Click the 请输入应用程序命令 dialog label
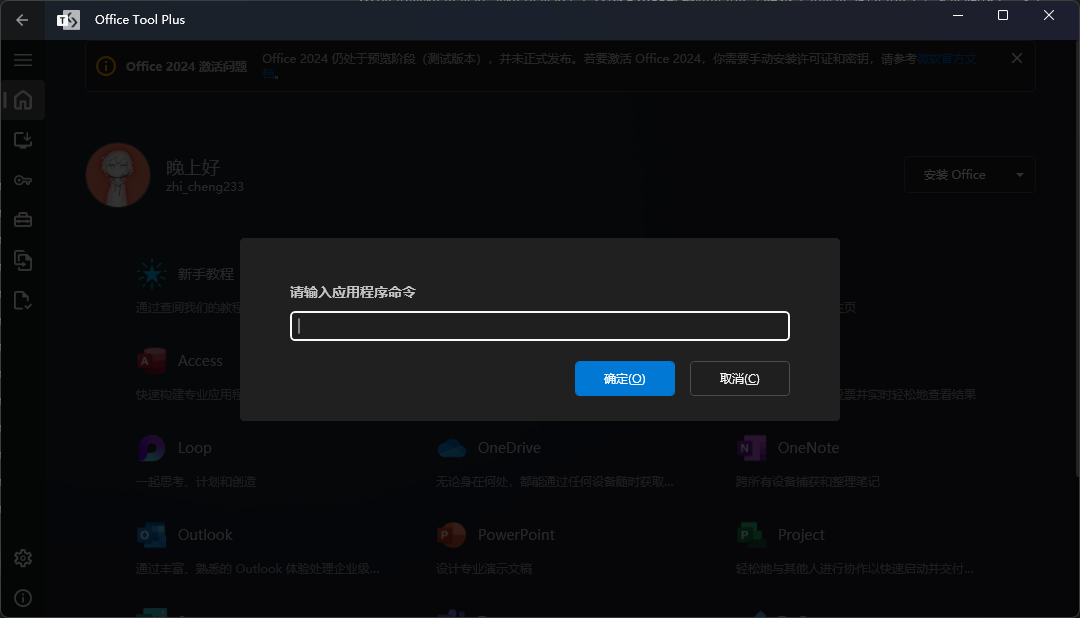 tap(353, 292)
